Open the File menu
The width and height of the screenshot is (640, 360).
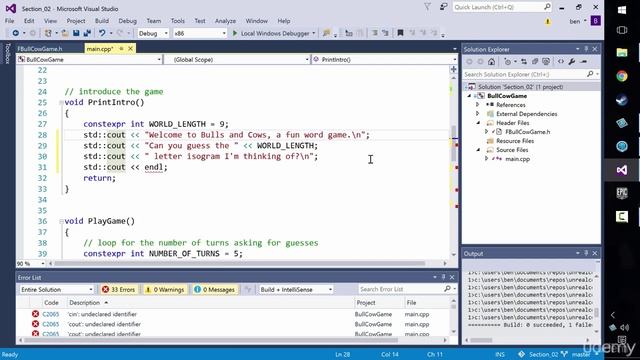pyautogui.click(x=9, y=21)
